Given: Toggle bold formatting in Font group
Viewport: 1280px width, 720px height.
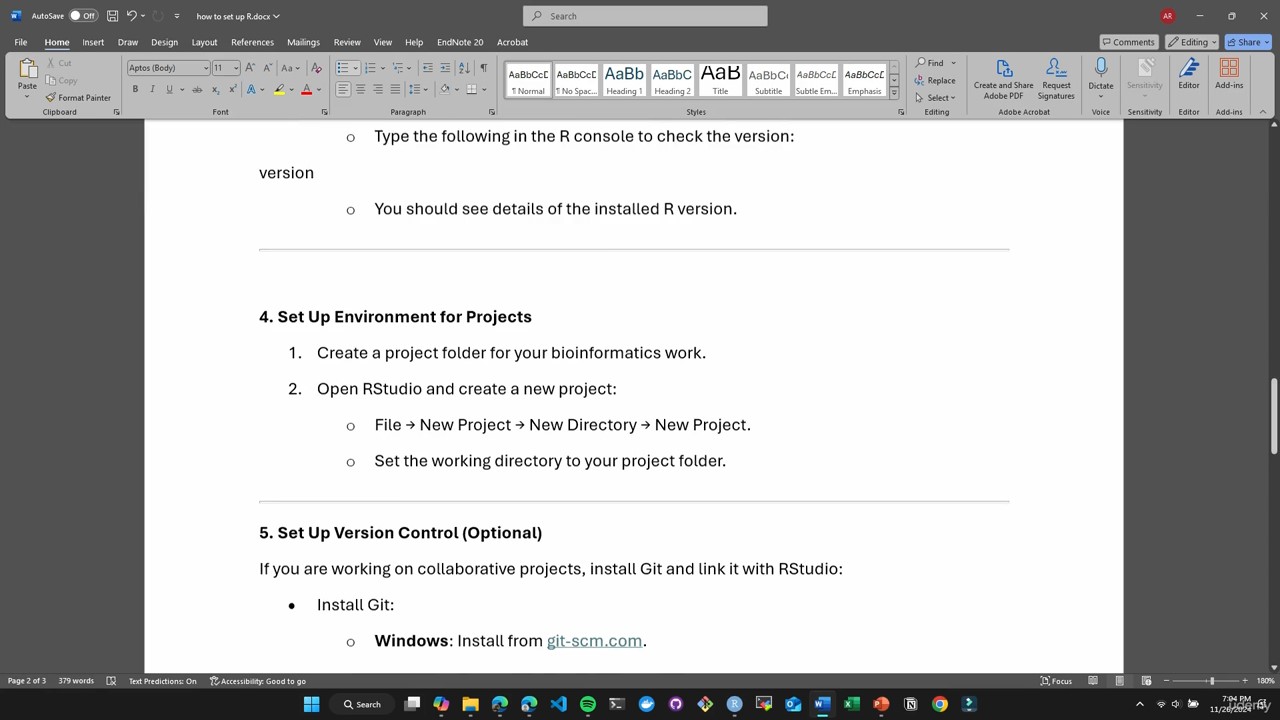Looking at the screenshot, I should pyautogui.click(x=135, y=89).
